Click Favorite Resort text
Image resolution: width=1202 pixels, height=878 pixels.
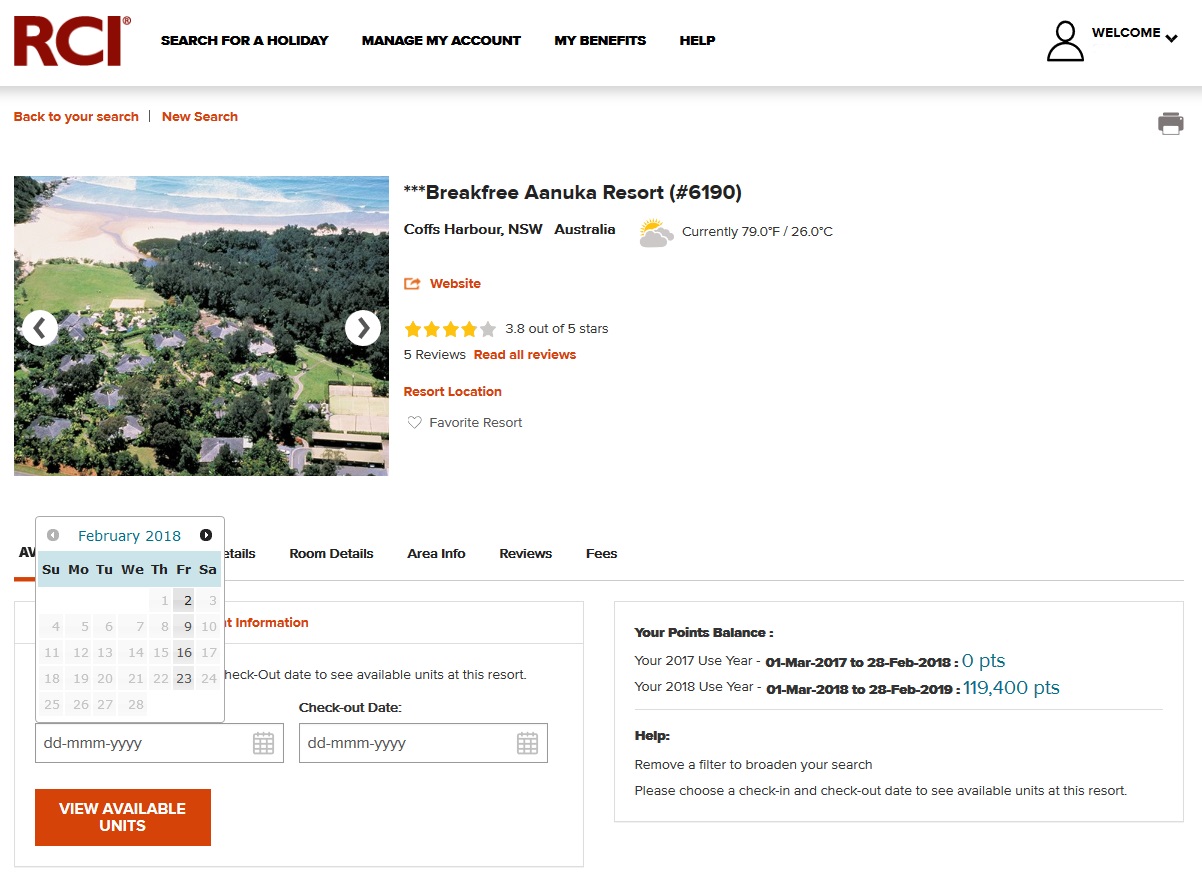[x=476, y=423]
